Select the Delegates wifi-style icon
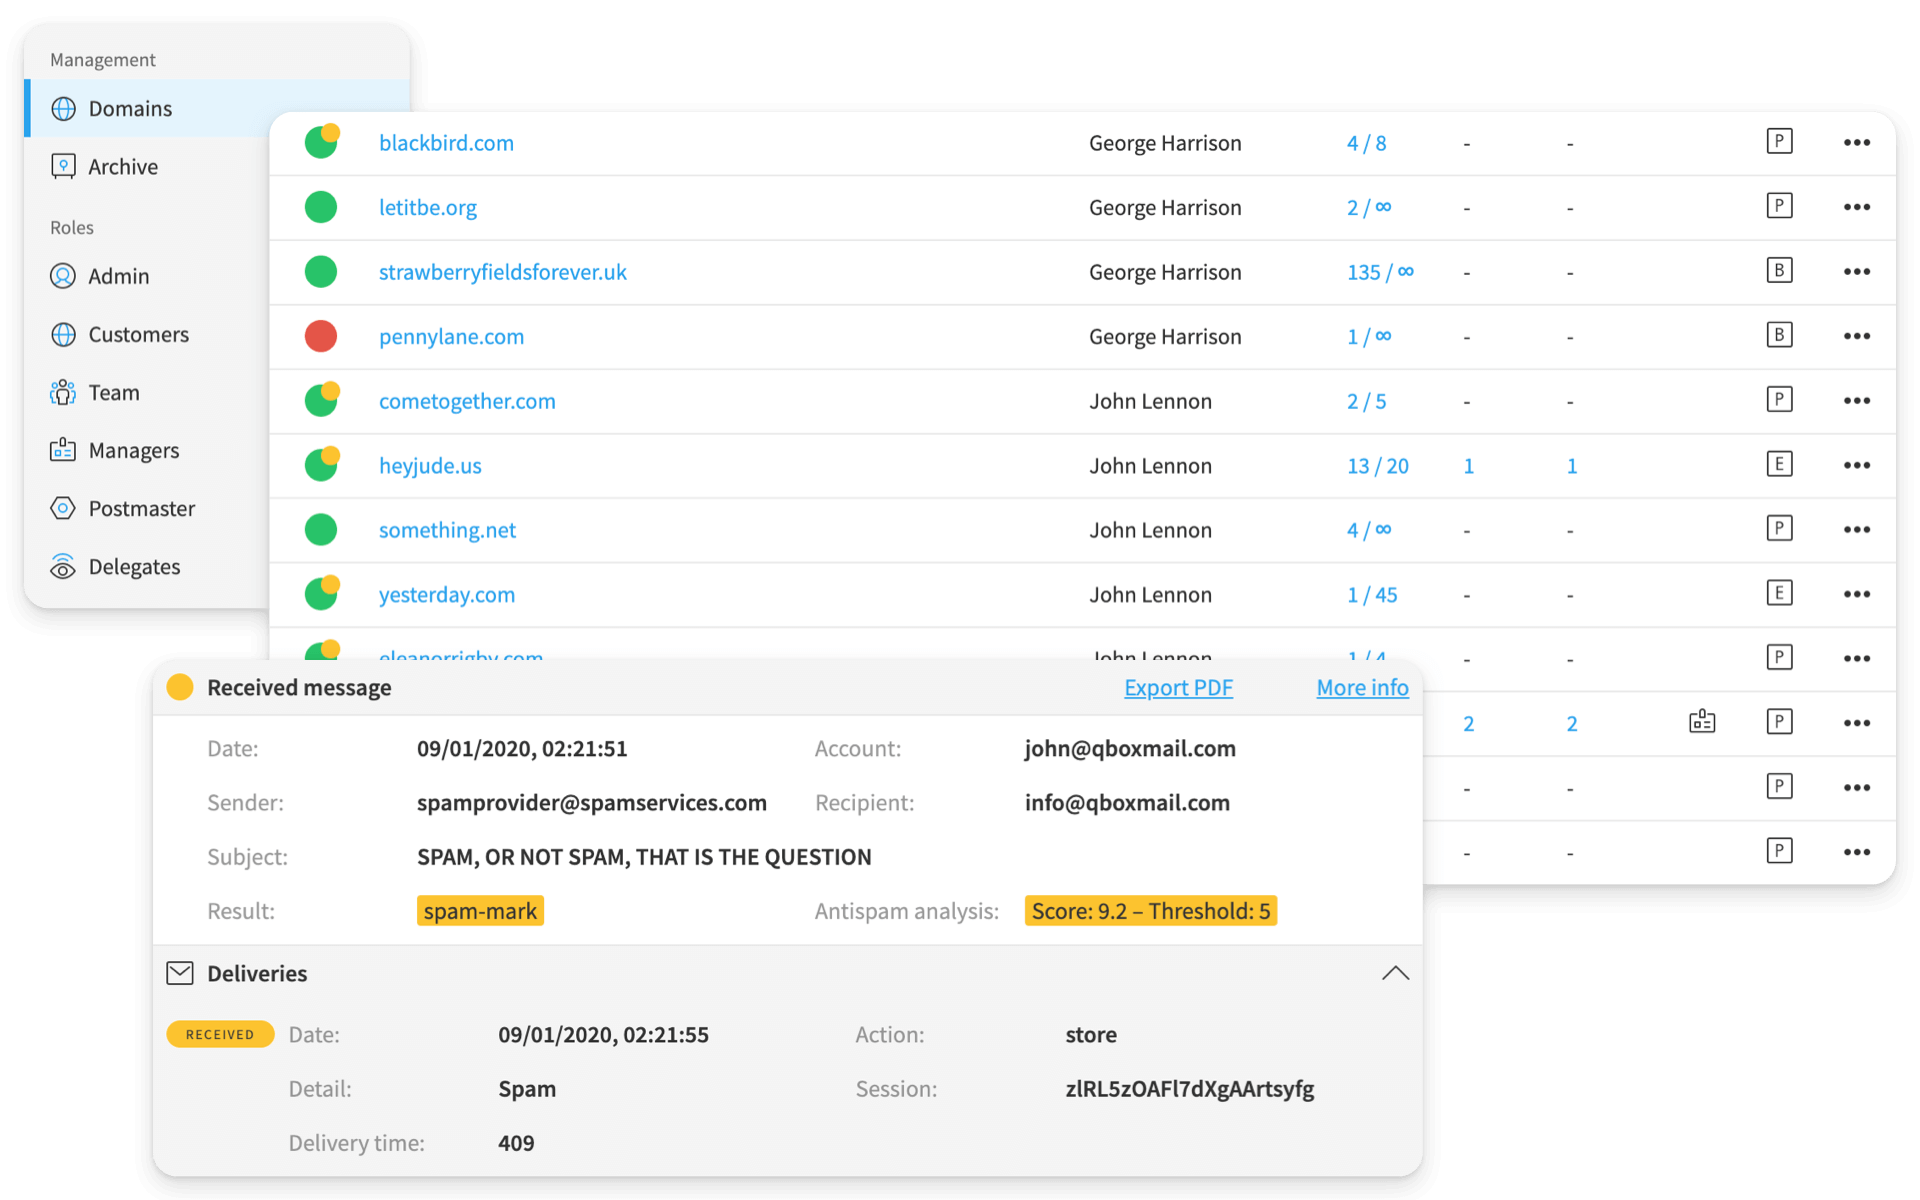 click(x=64, y=566)
